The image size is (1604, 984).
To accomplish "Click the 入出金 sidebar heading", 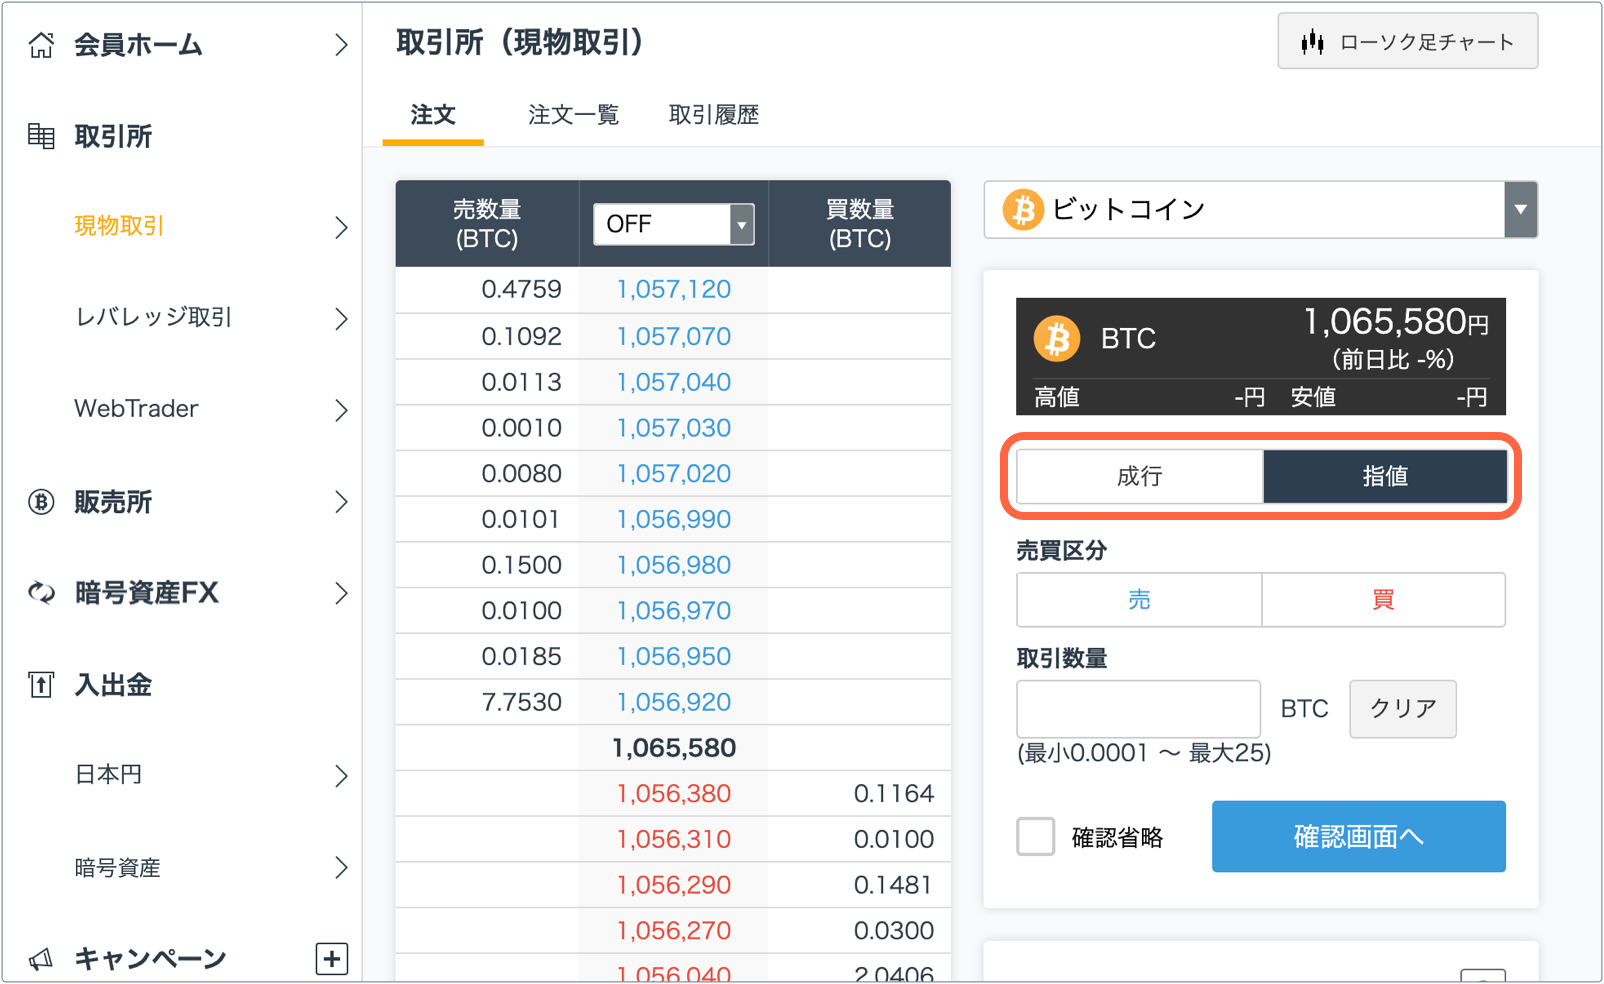I will coord(113,685).
